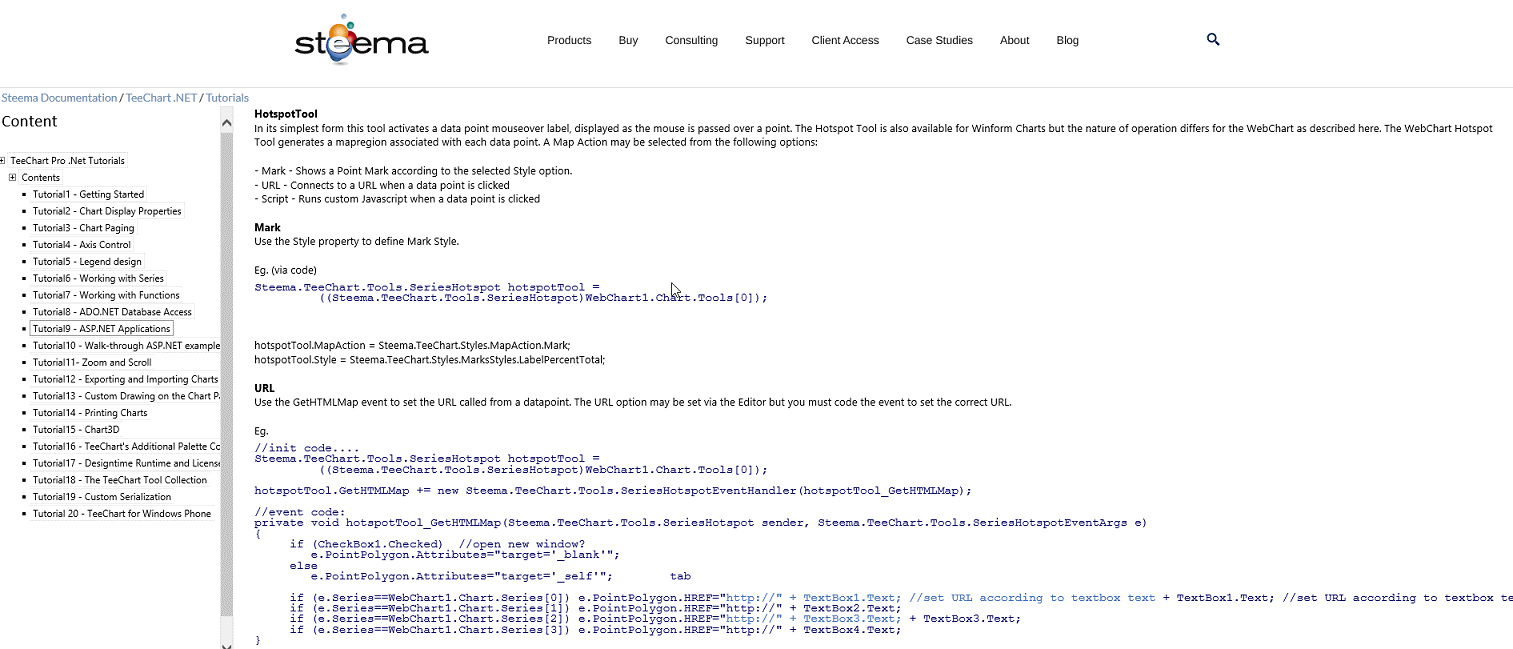
Task: Click the Content sidebar heading
Action: point(29,121)
